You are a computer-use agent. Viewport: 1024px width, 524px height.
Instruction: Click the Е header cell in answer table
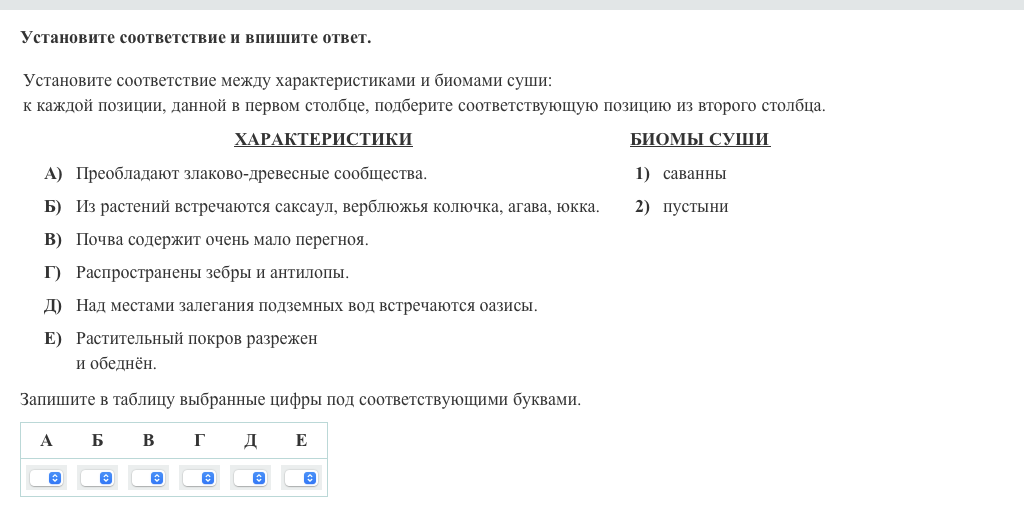tap(301, 441)
